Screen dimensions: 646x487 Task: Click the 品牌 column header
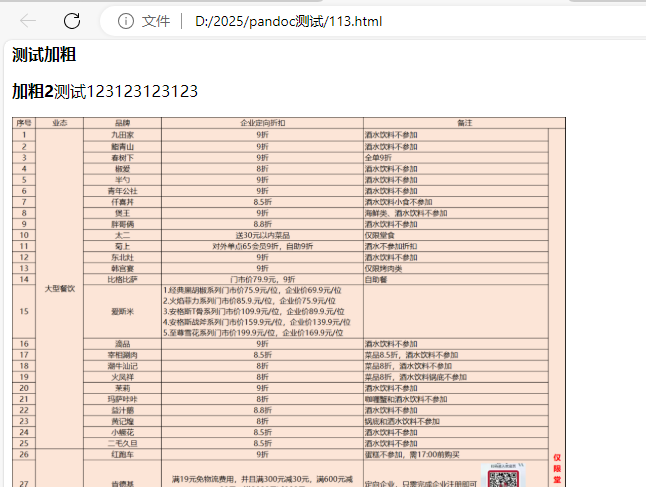pyautogui.click(x=122, y=123)
